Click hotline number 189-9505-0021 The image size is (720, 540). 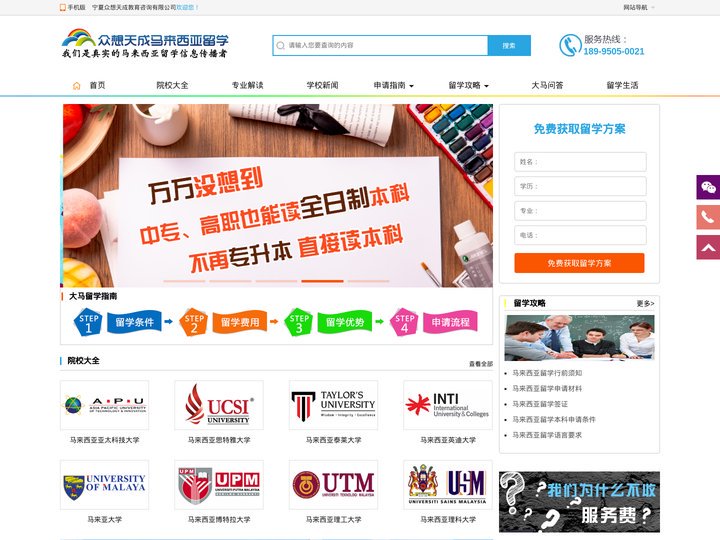(x=613, y=51)
